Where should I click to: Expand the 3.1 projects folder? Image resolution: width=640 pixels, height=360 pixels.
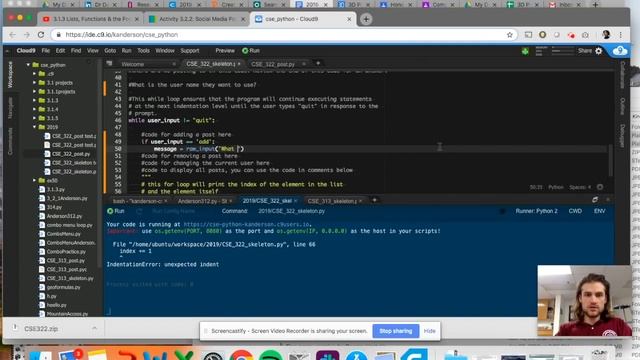tap(35, 82)
